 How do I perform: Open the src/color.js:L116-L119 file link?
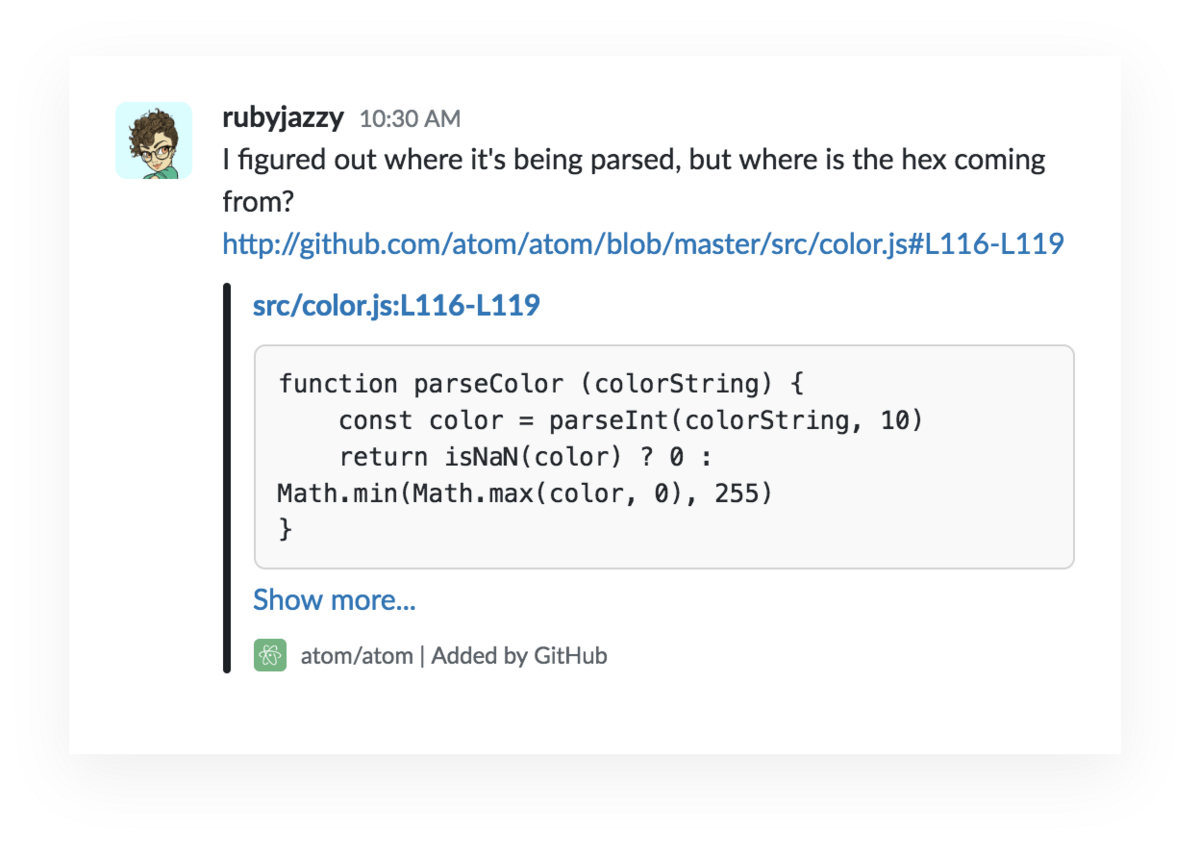[395, 305]
